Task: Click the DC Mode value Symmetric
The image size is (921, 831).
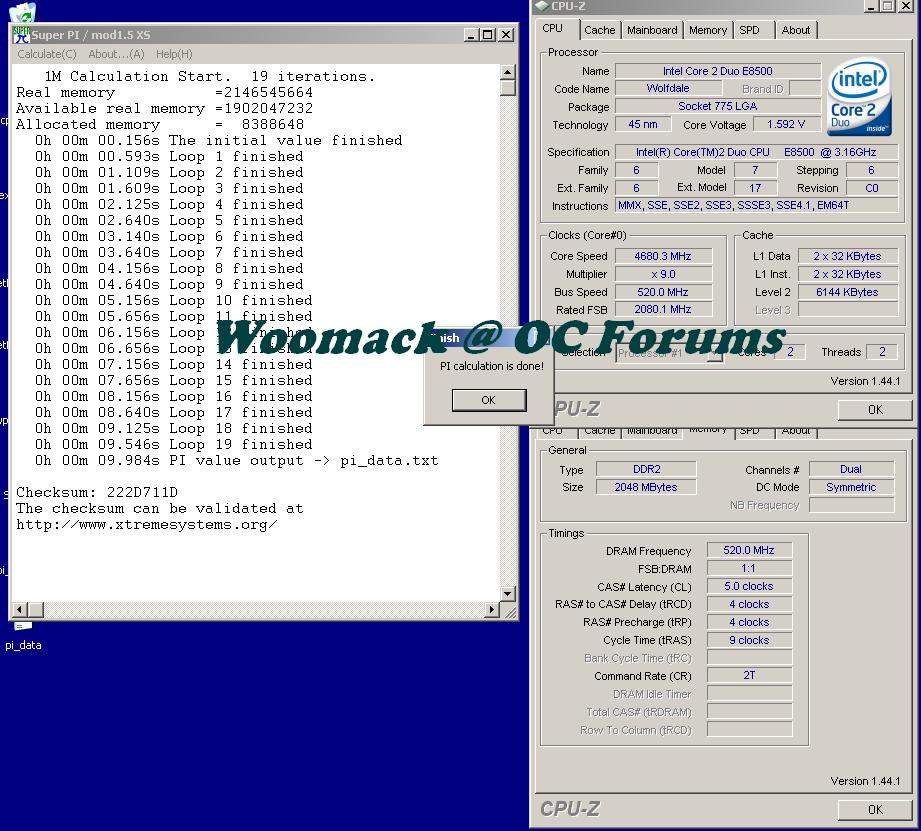Action: coord(851,487)
